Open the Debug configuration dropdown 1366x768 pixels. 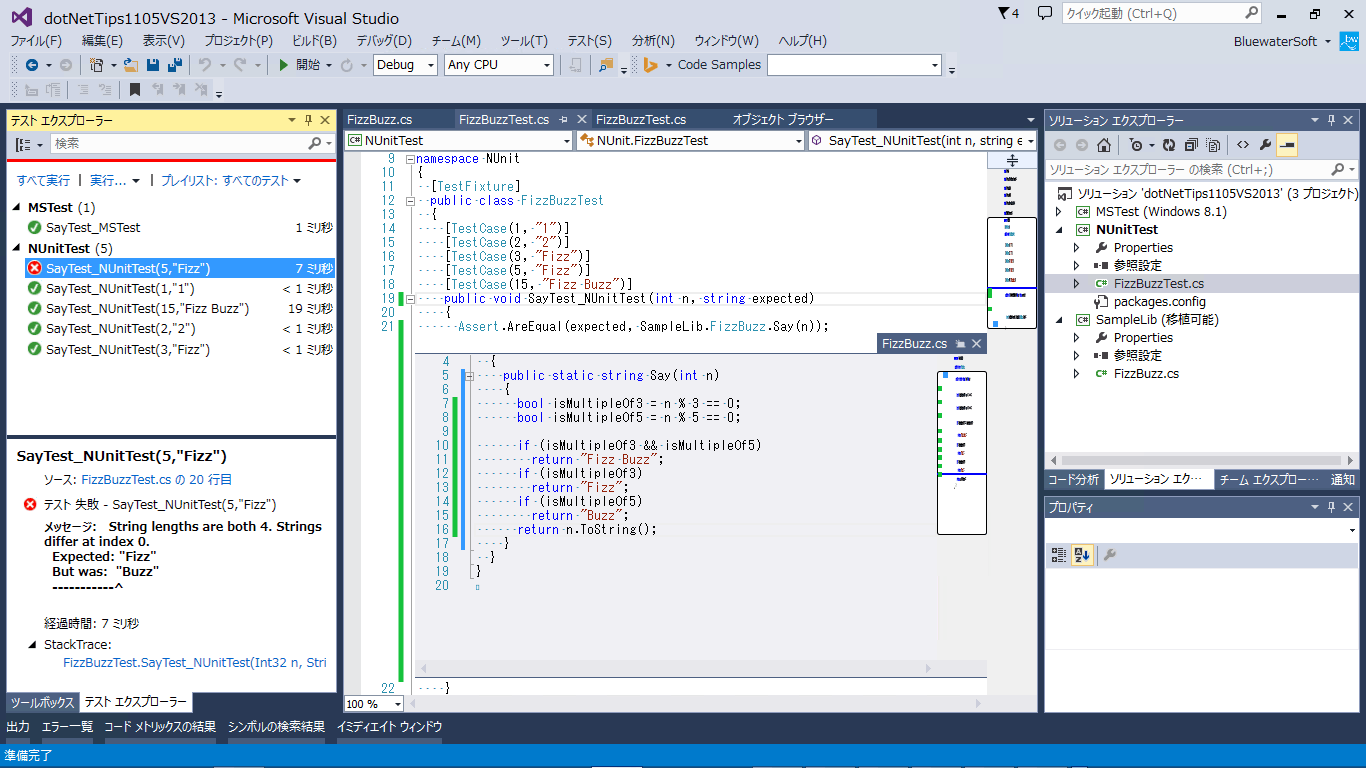click(431, 65)
